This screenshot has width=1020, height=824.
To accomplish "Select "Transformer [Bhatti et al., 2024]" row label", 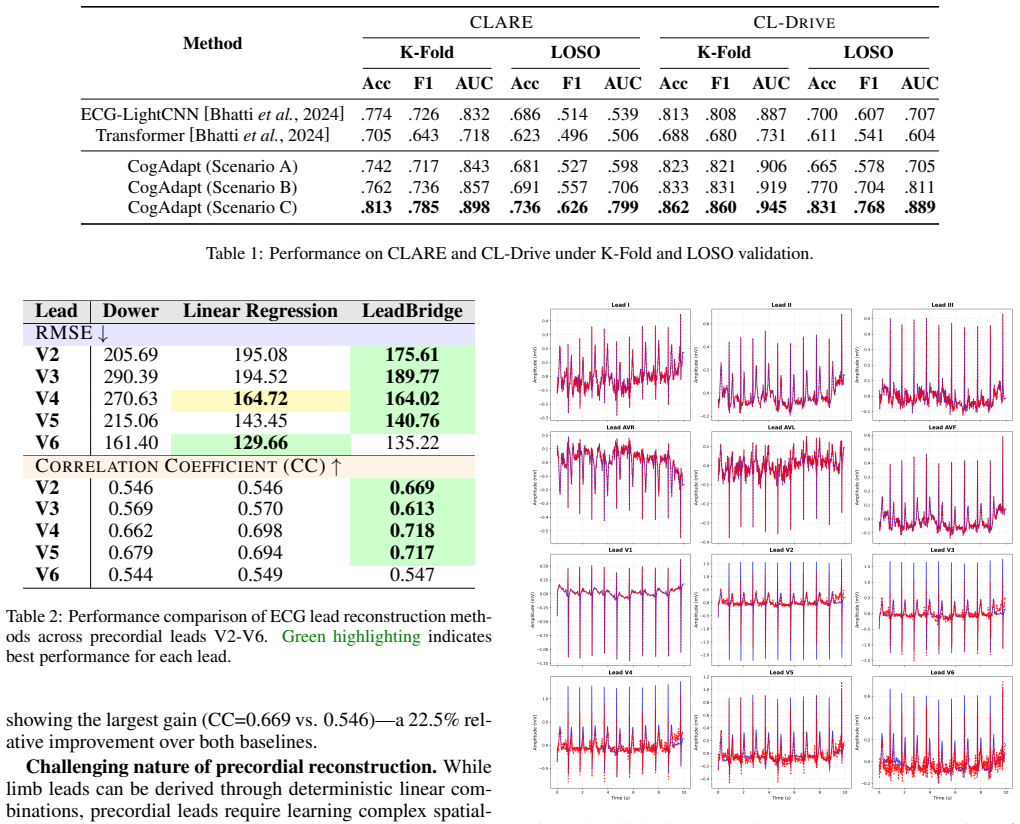I will pos(213,135).
